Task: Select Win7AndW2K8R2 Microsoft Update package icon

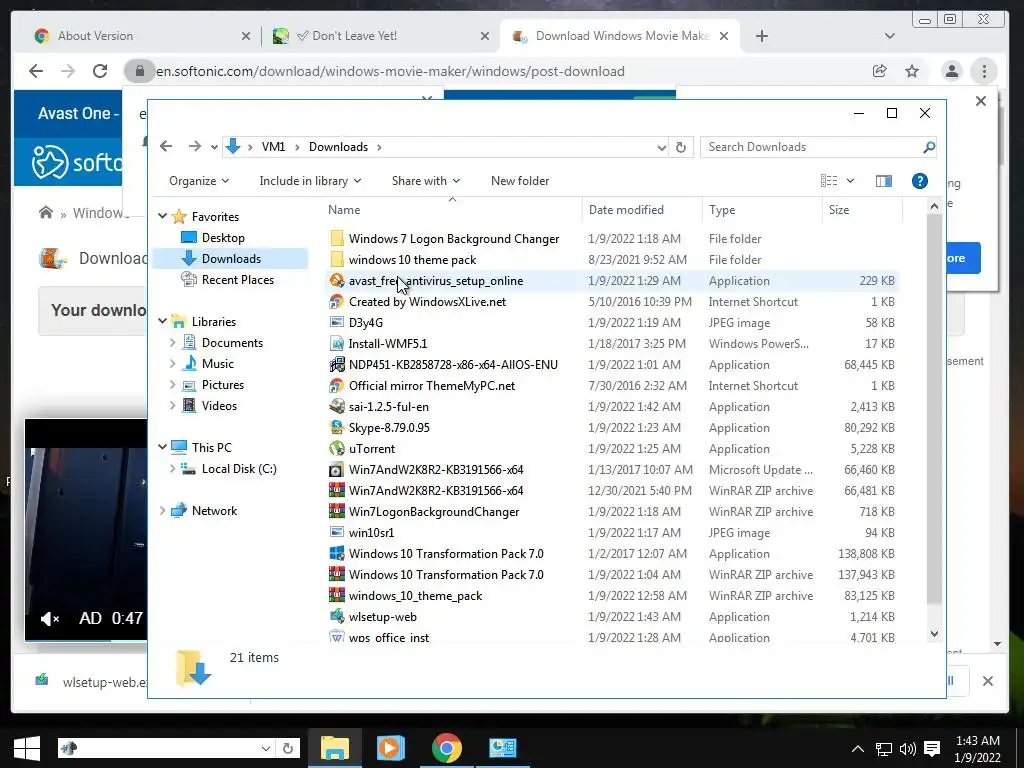Action: pos(337,470)
